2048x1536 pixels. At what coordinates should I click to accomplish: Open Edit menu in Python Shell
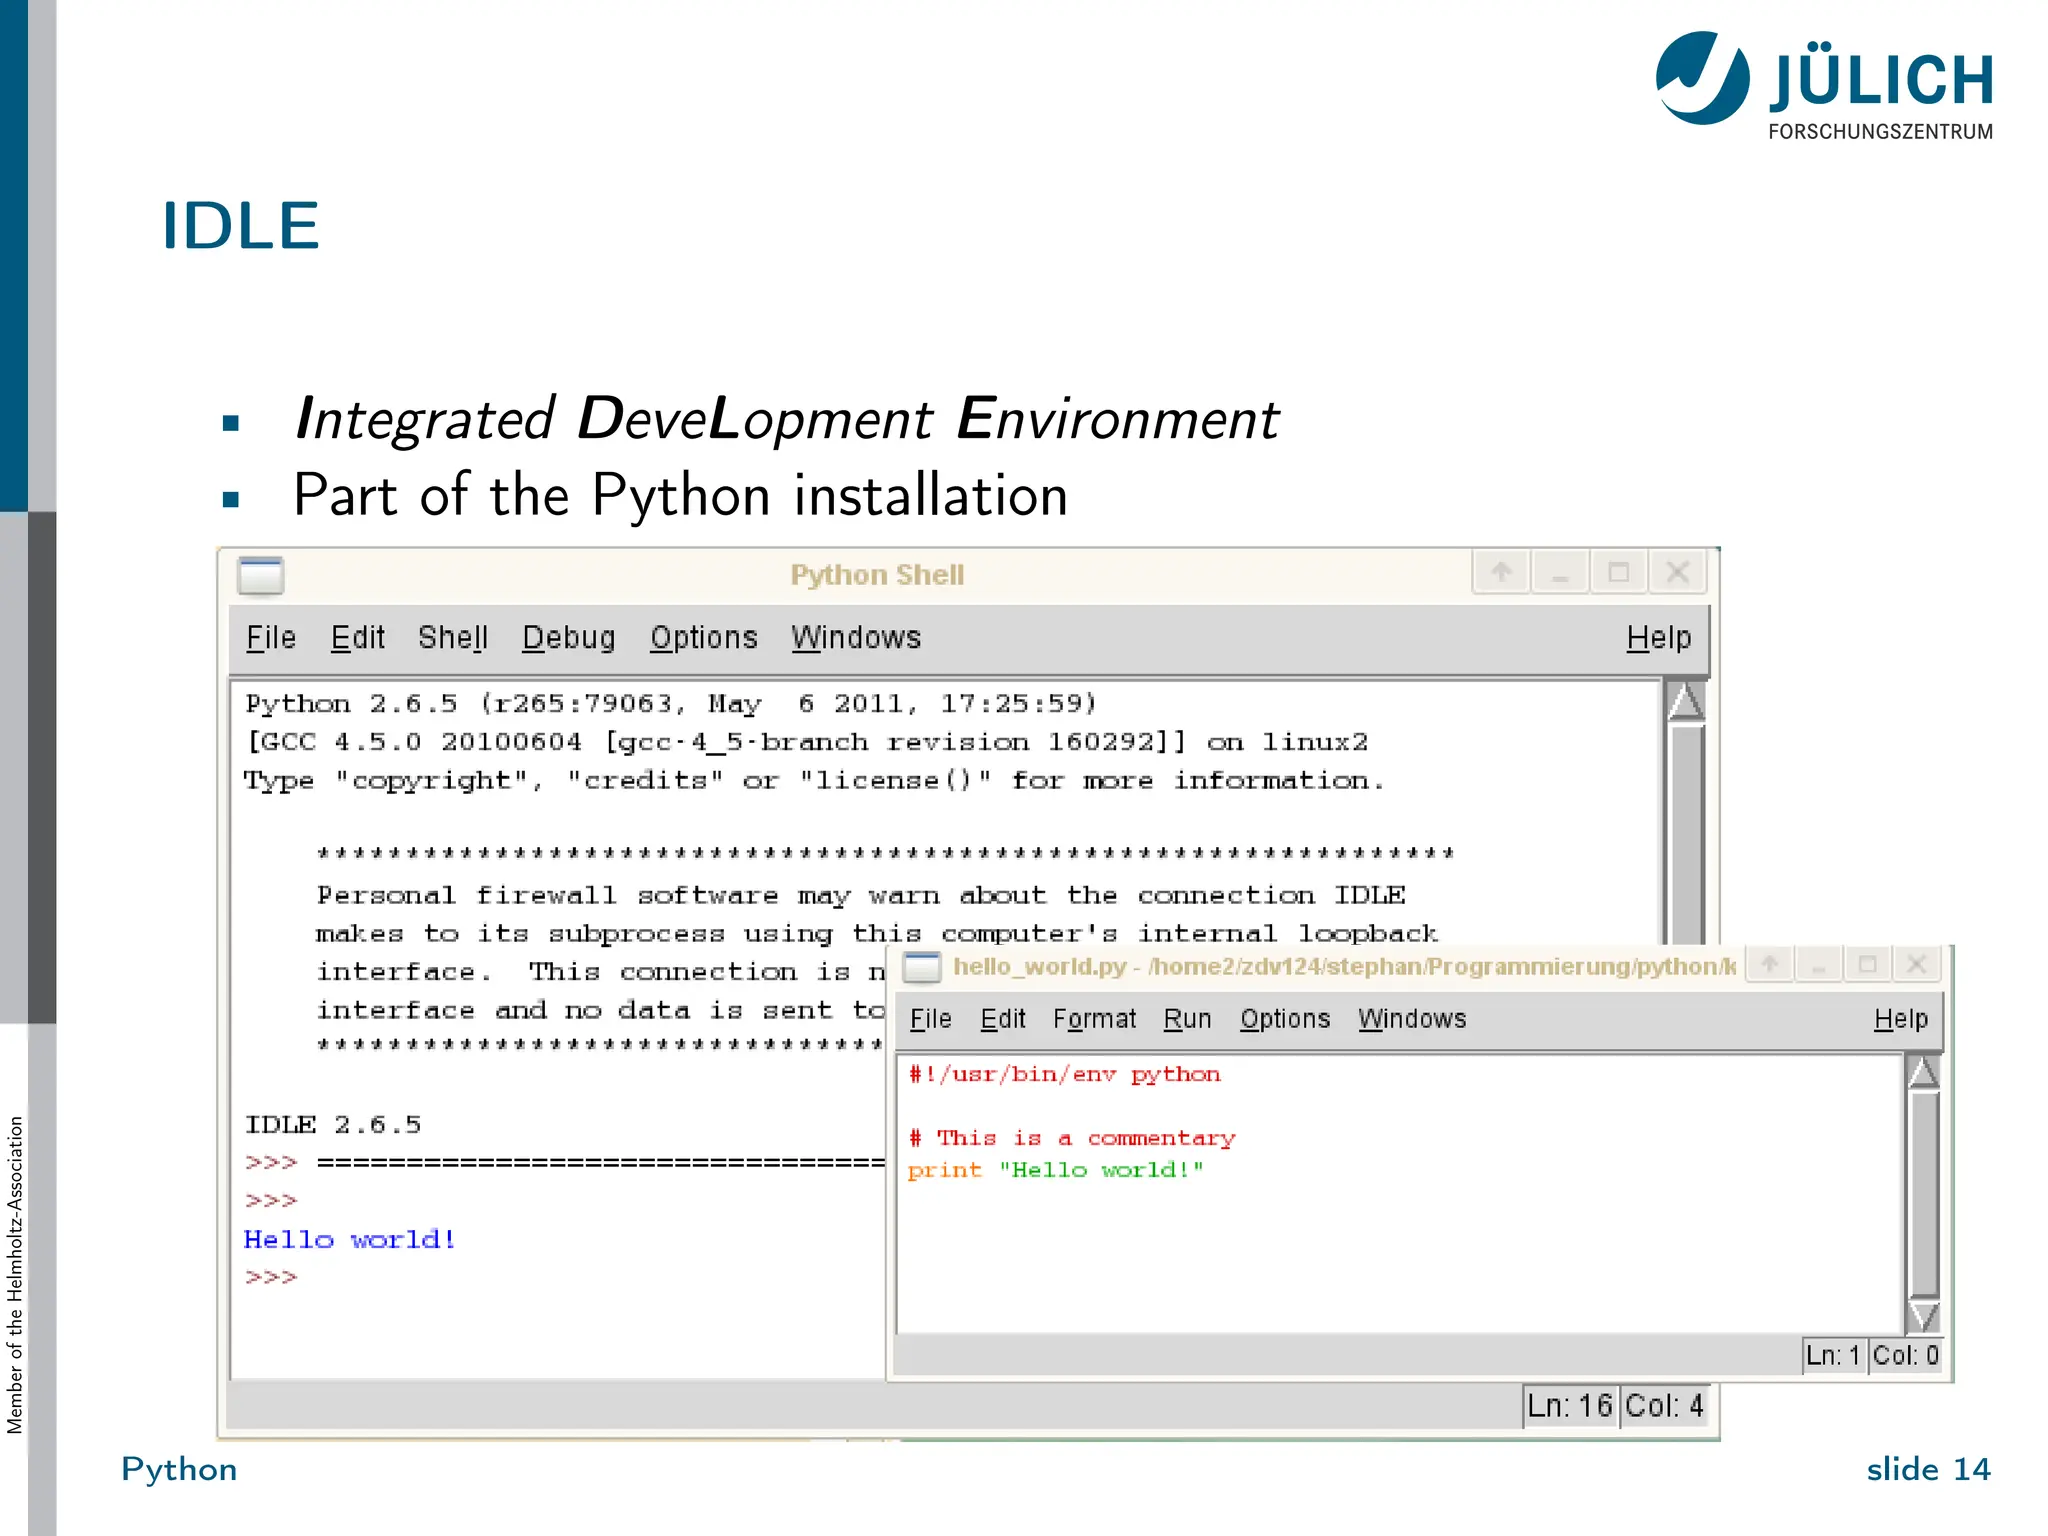[358, 638]
